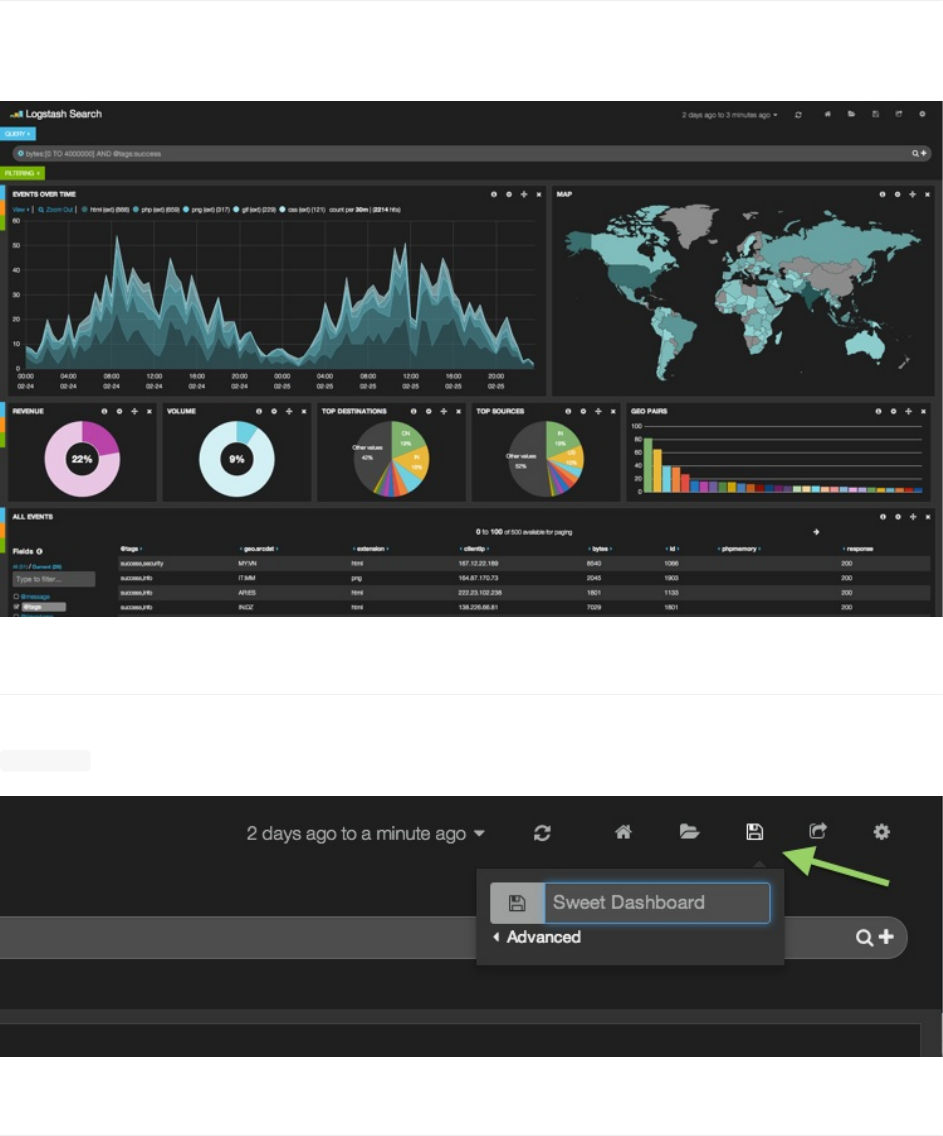Click the magnifier search icon in query bar
Screen dimensions: 943x1136
tap(863, 937)
